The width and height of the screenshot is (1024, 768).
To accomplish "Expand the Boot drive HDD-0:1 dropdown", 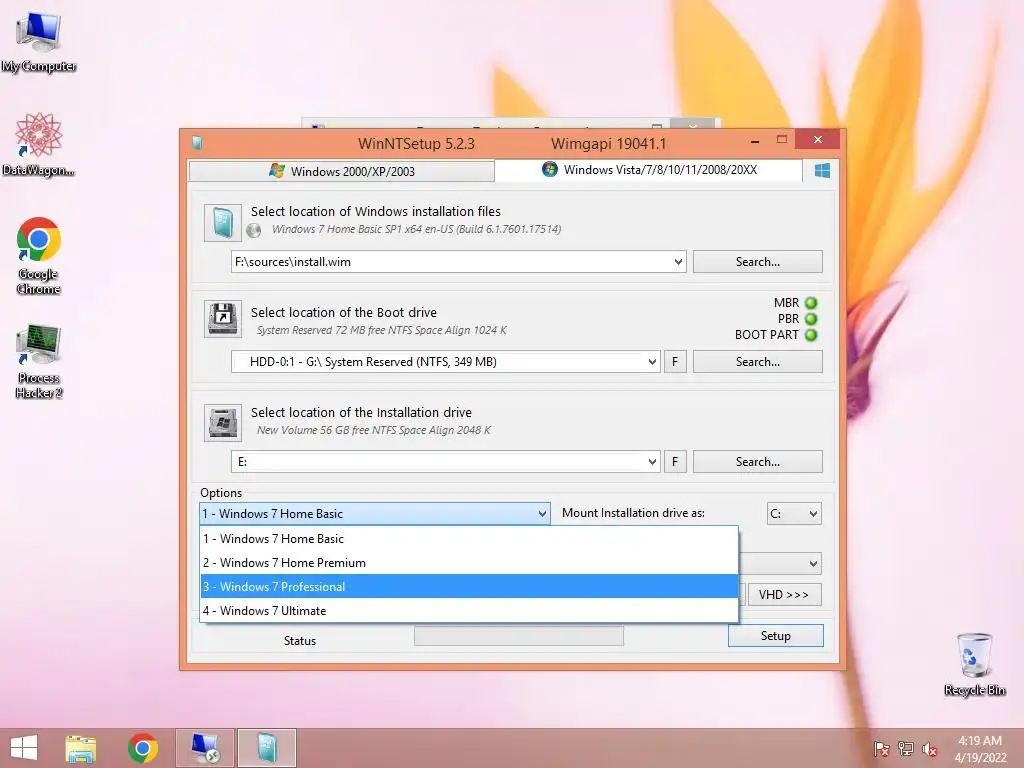I will tap(652, 362).
